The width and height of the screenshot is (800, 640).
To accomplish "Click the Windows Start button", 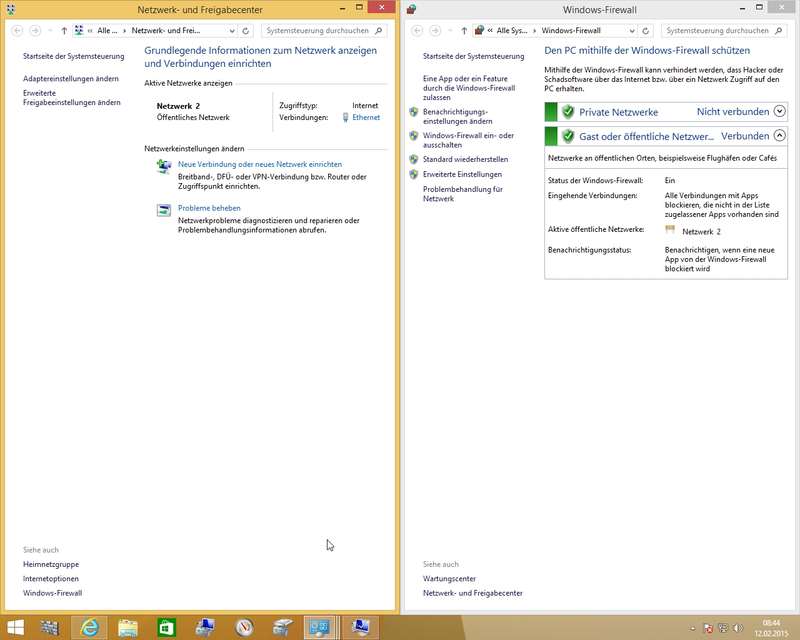I will tap(19, 627).
